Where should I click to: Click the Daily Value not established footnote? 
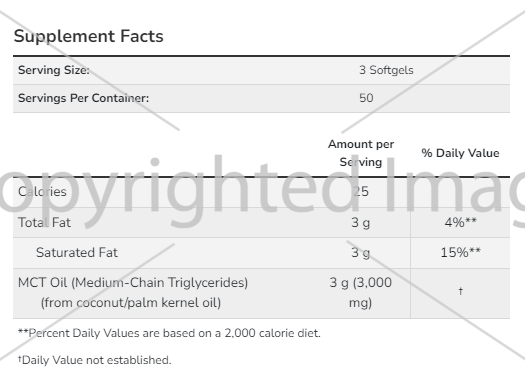click(x=94, y=360)
